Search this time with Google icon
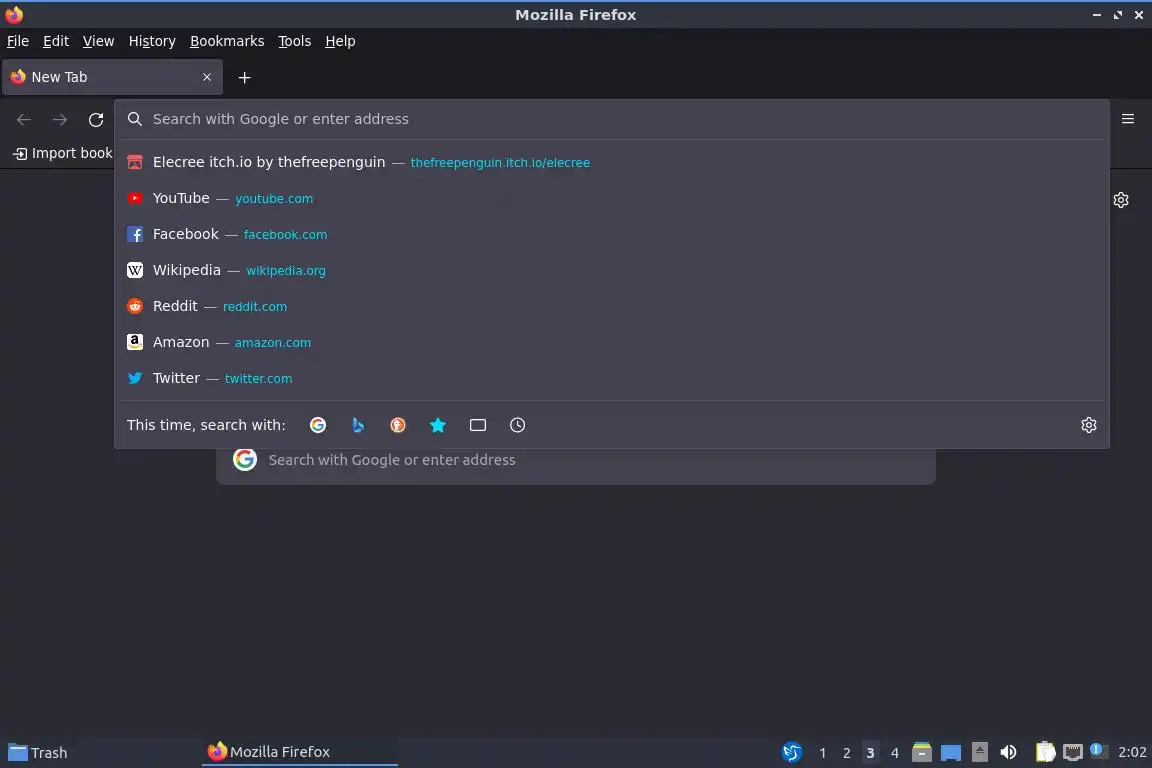Screen dimensions: 1152x768 click(x=317, y=425)
